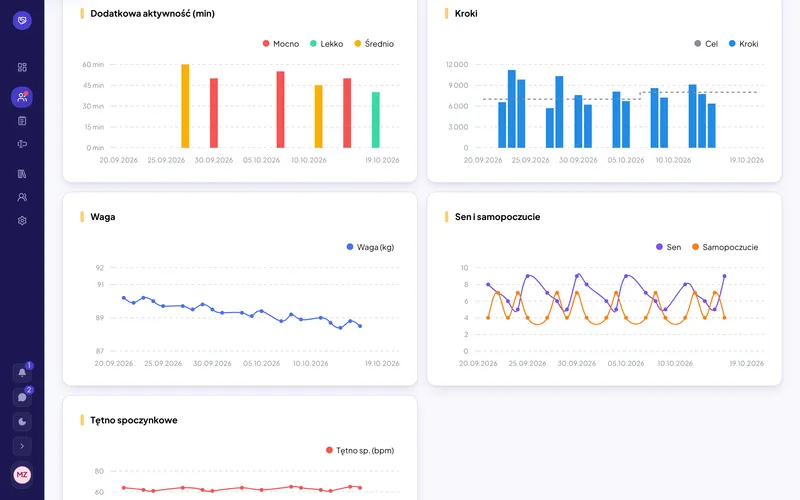The width and height of the screenshot is (800, 500).
Task: Toggle the Kroki legend series in chart
Action: [743, 44]
